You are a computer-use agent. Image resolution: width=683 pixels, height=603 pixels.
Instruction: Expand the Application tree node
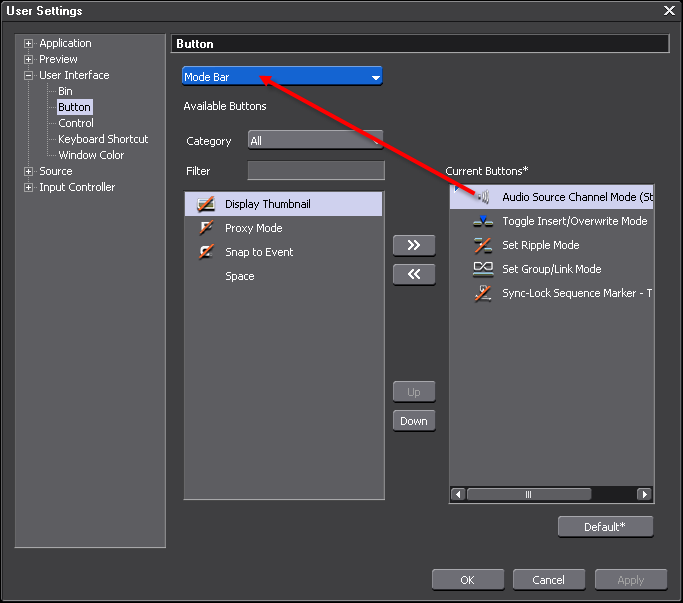click(x=29, y=43)
